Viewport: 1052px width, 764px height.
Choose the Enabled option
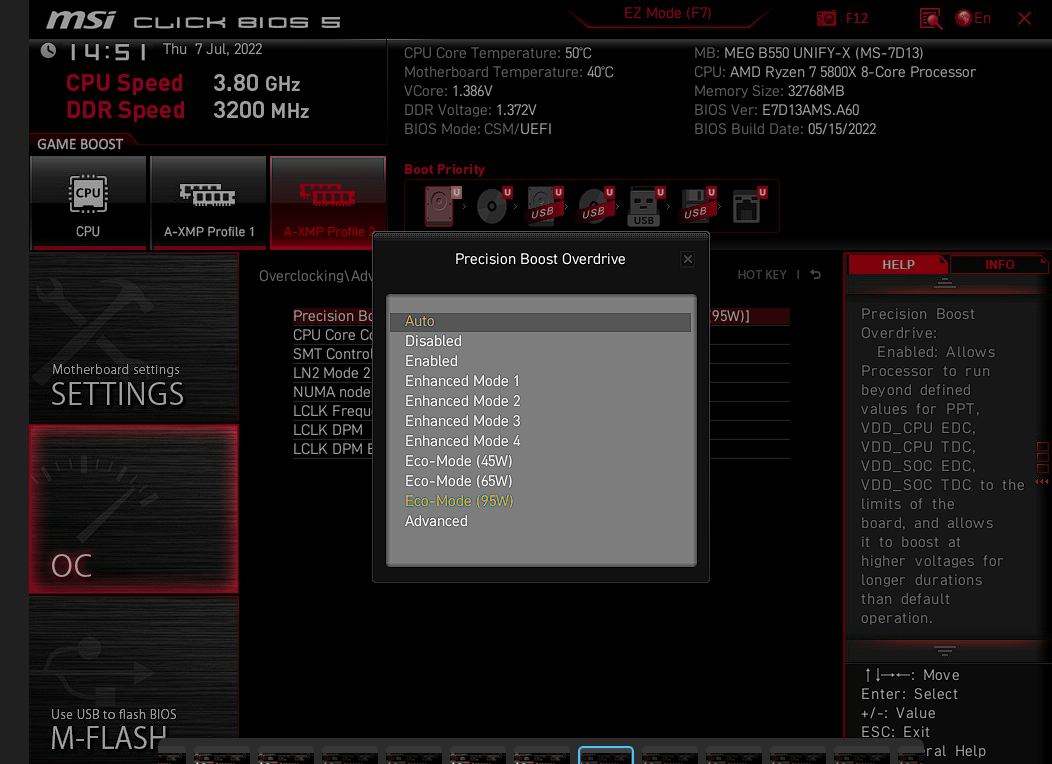click(x=540, y=362)
